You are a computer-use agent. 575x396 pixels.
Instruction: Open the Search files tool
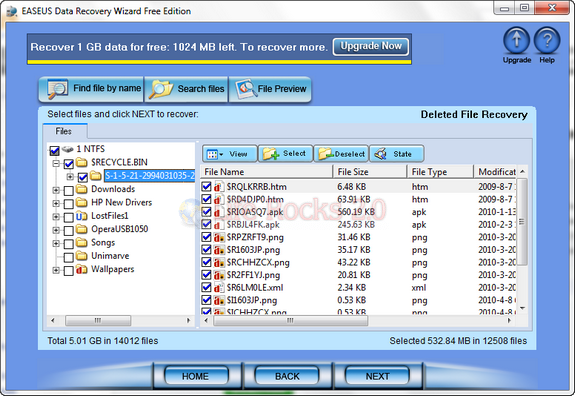click(186, 89)
